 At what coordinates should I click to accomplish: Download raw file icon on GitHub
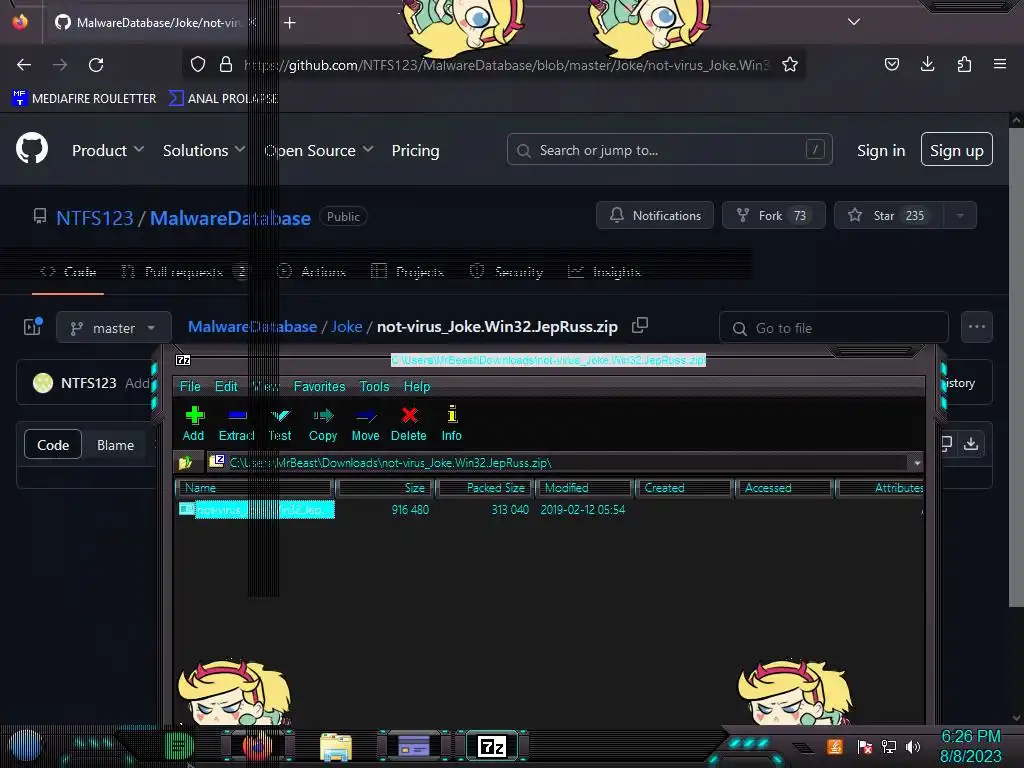pos(971,444)
